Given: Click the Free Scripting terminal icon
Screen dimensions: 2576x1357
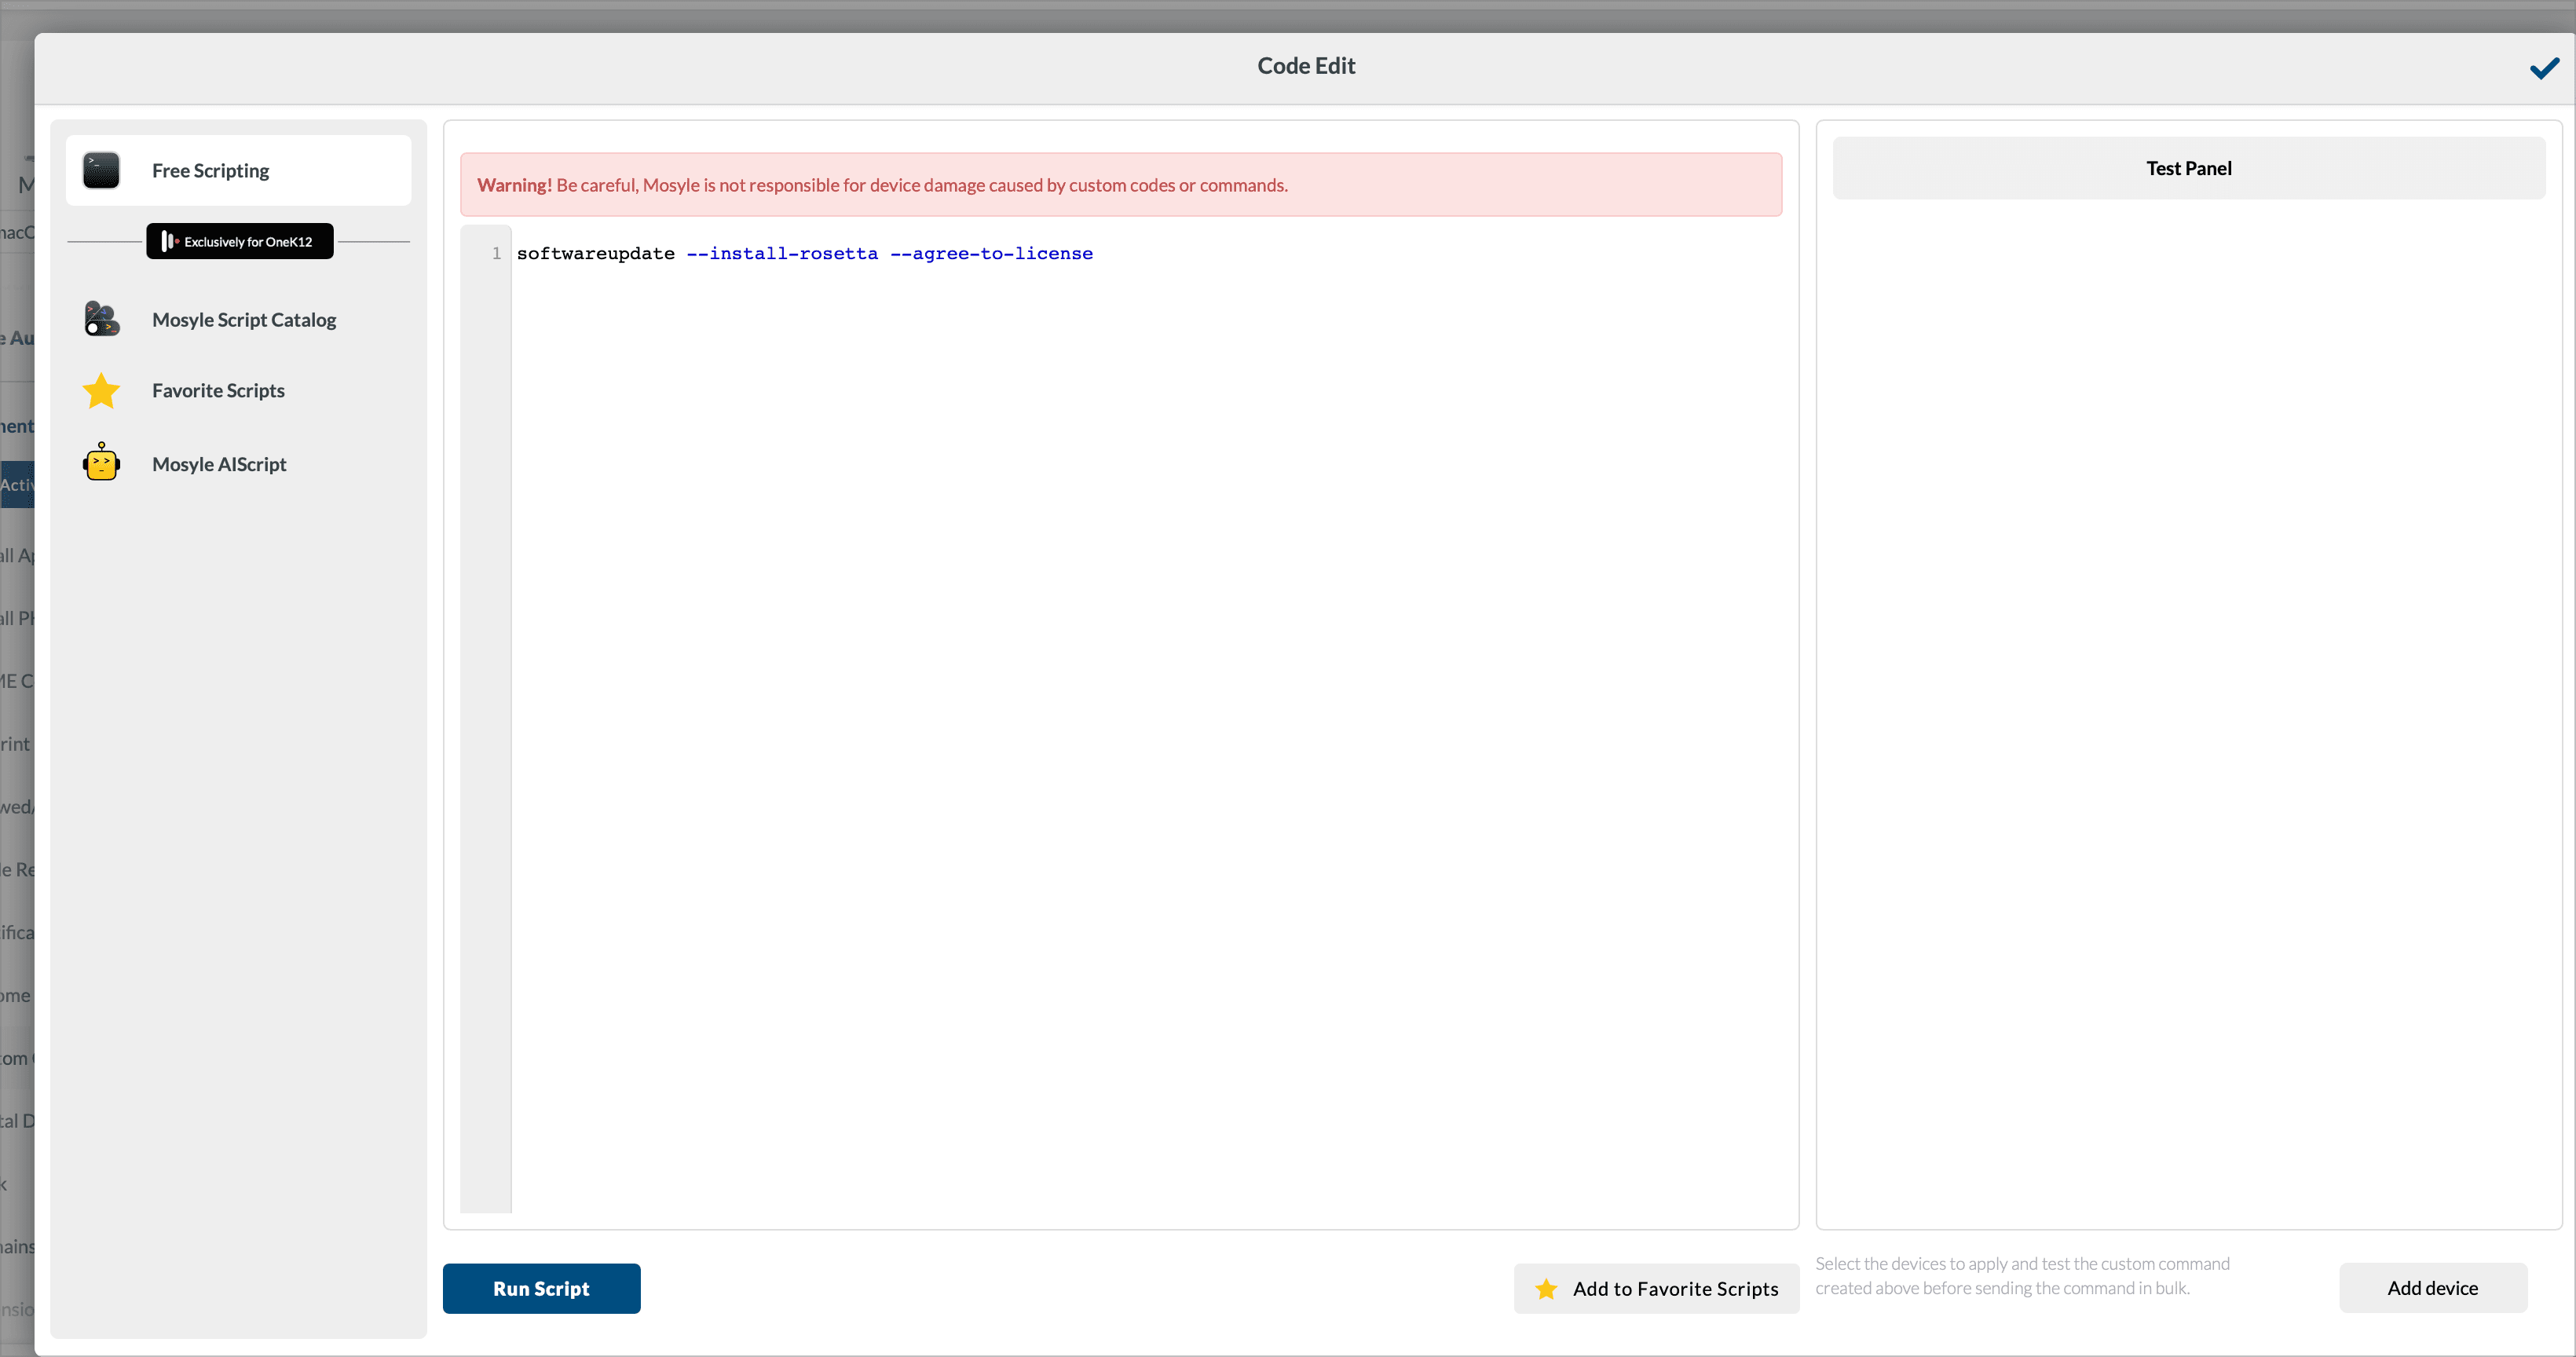Looking at the screenshot, I should pos(101,170).
